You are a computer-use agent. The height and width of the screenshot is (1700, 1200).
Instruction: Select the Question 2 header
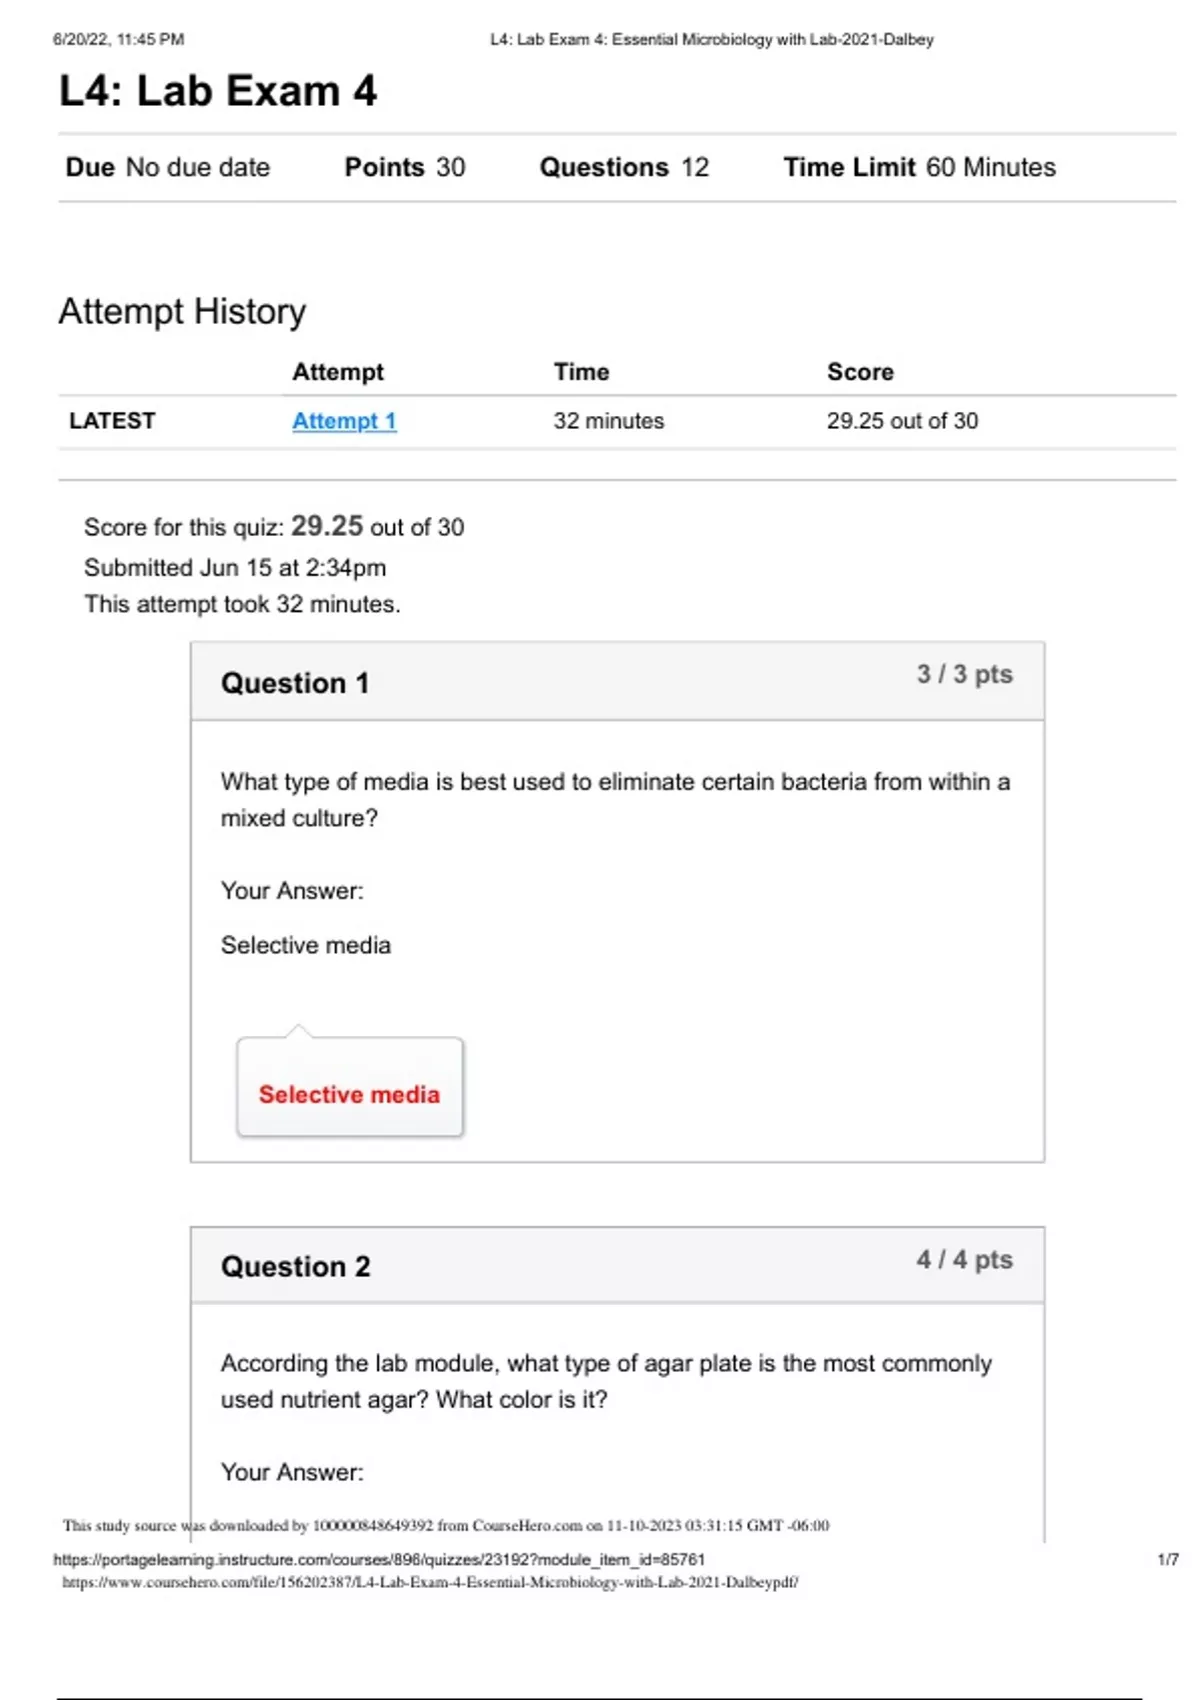coord(295,1267)
